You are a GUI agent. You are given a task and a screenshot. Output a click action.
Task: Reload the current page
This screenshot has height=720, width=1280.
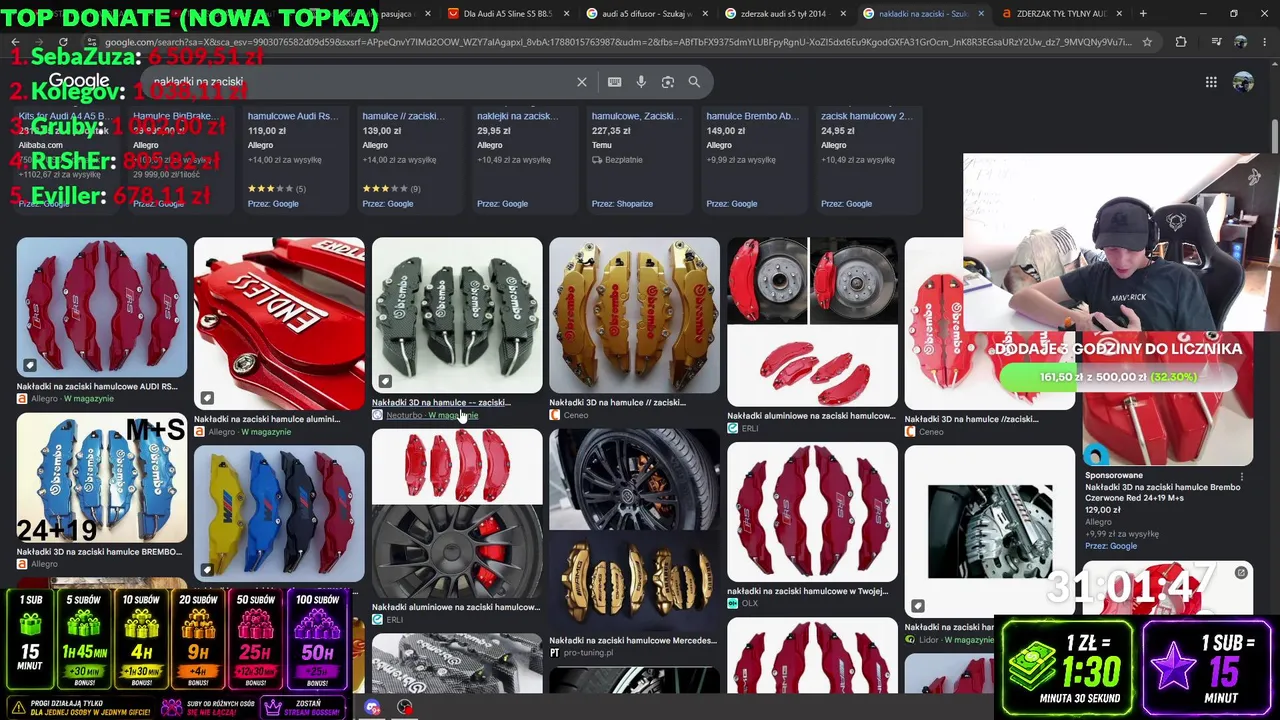tap(64, 42)
